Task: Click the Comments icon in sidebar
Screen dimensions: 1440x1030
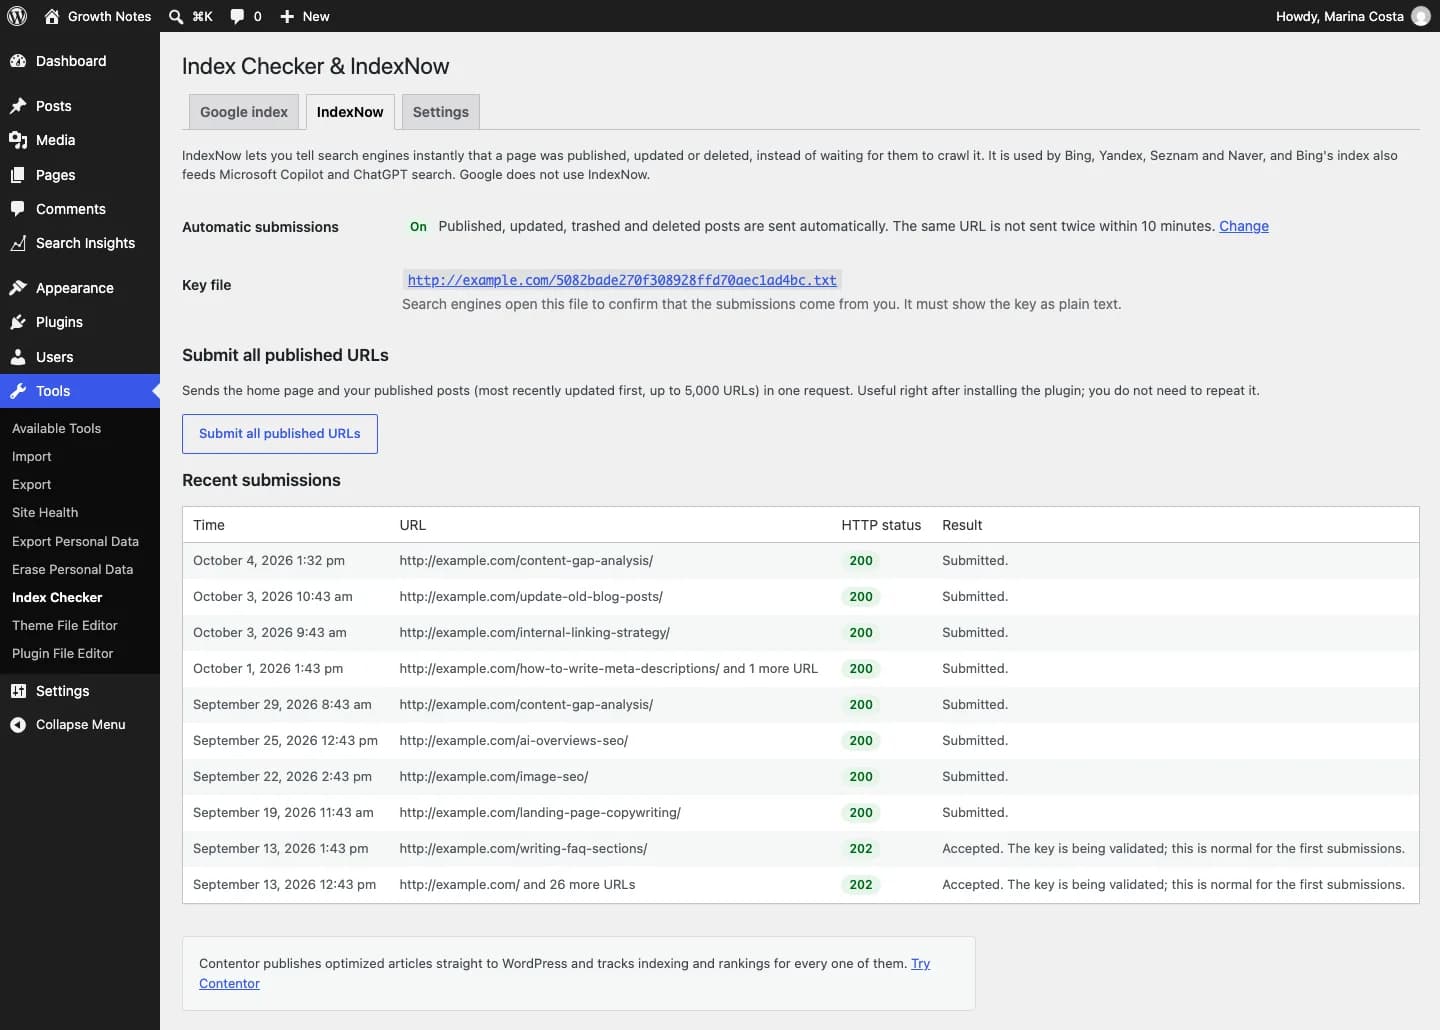Action: pos(18,209)
